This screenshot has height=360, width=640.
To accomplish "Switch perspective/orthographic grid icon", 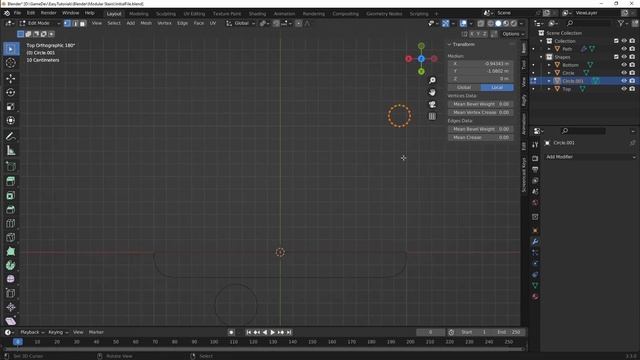I will tap(432, 116).
